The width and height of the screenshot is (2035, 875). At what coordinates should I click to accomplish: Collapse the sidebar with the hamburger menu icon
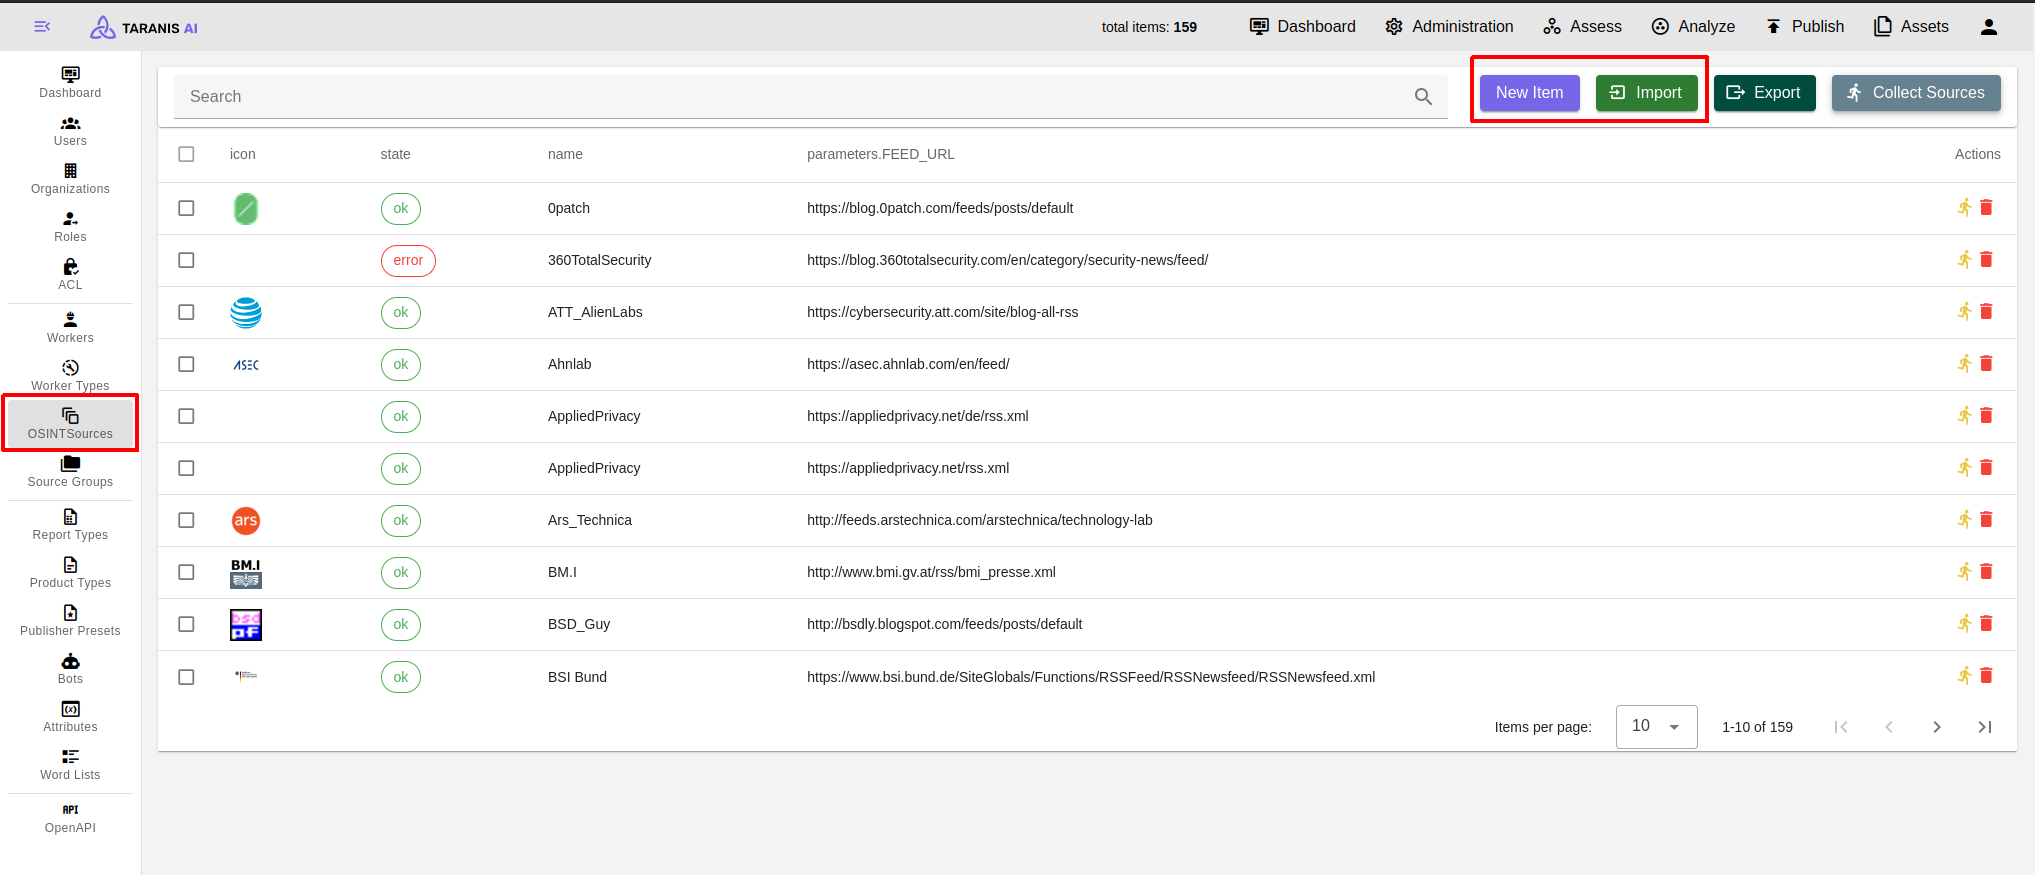tap(42, 27)
